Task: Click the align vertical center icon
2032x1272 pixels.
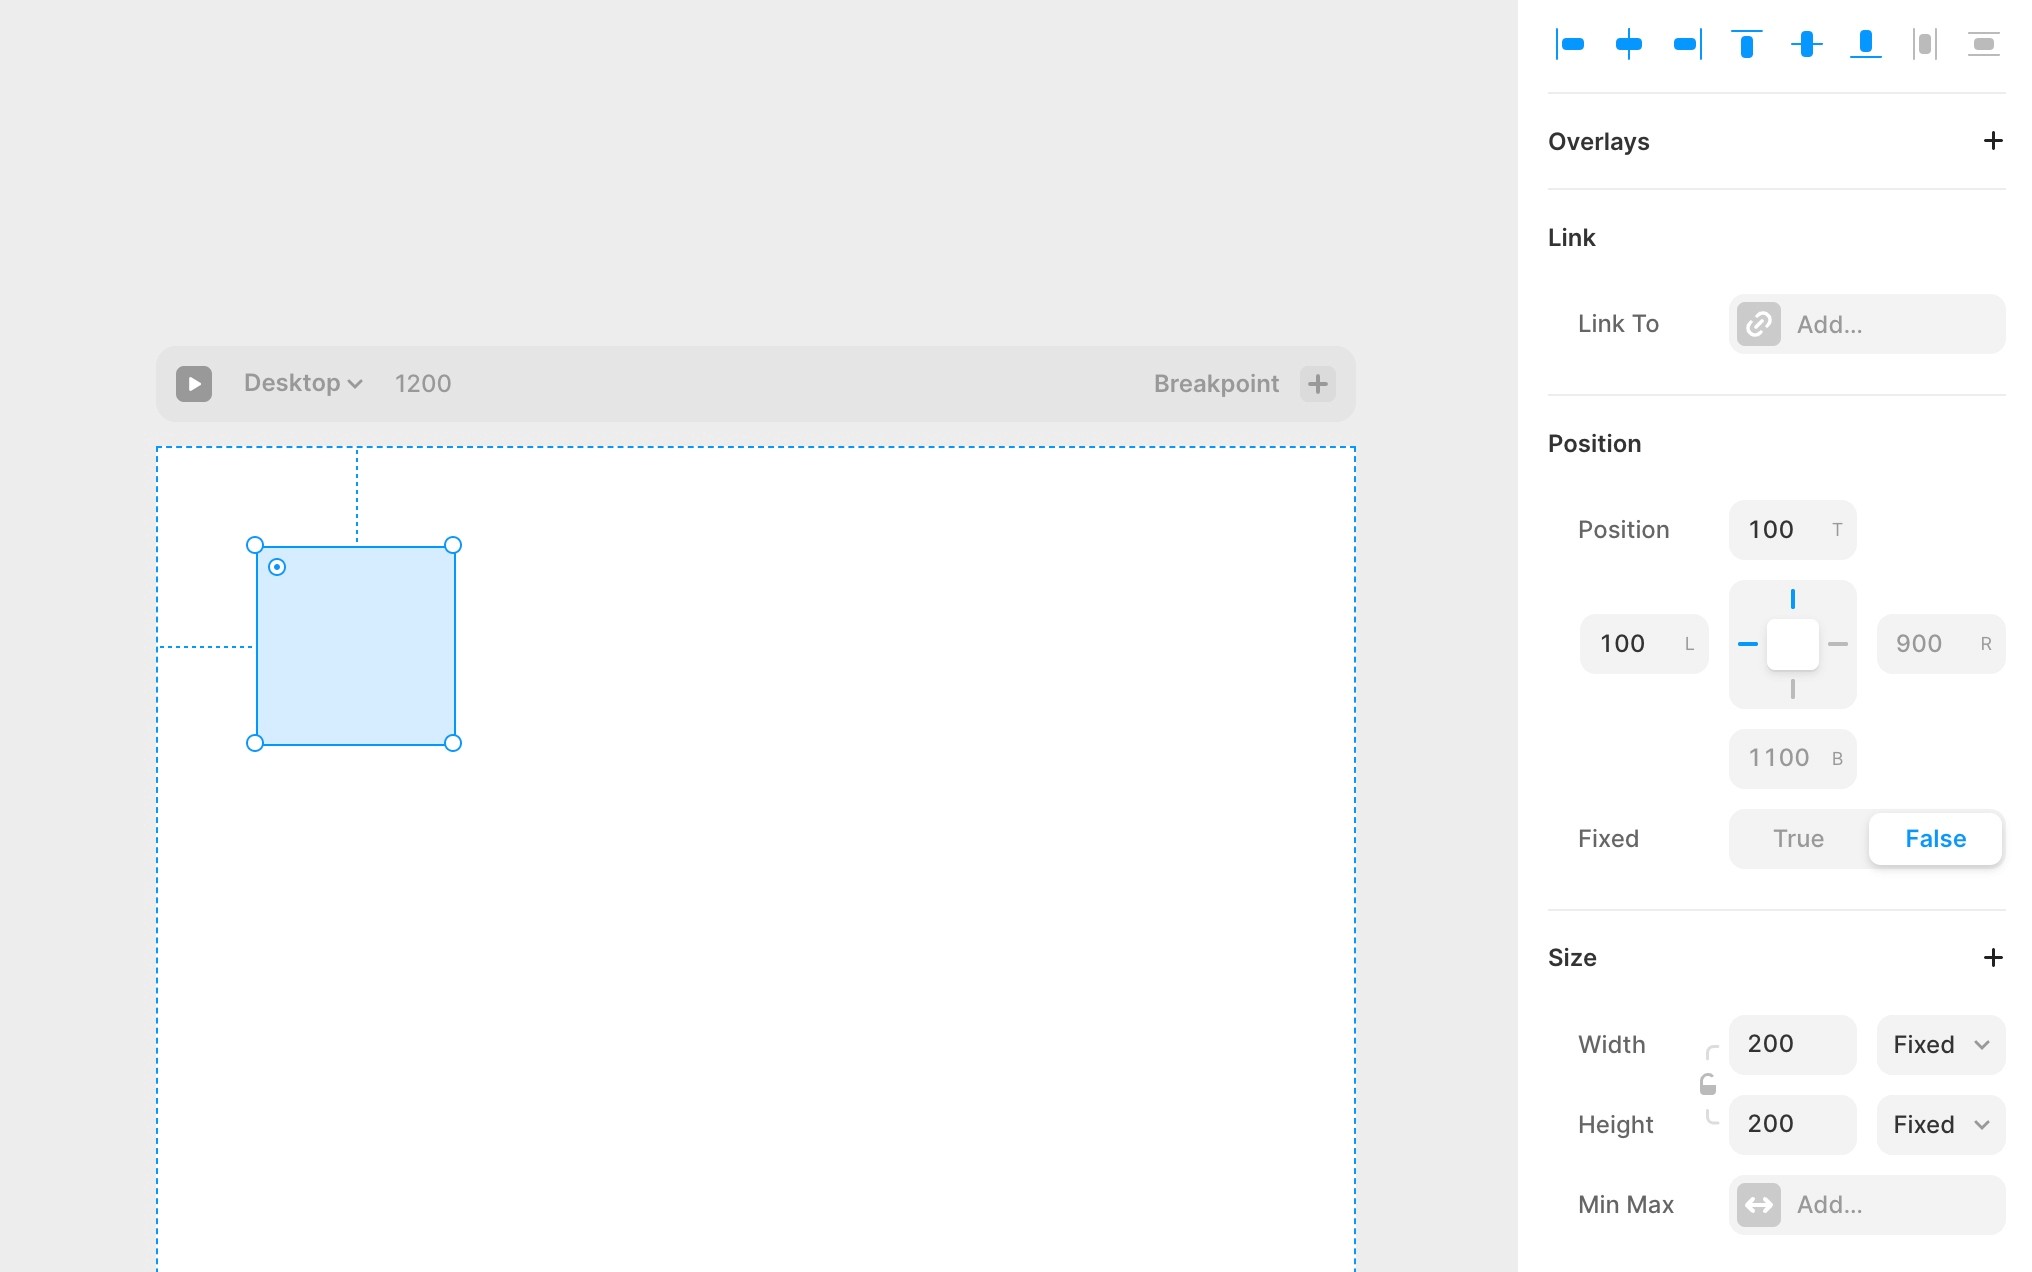Action: (x=1806, y=44)
